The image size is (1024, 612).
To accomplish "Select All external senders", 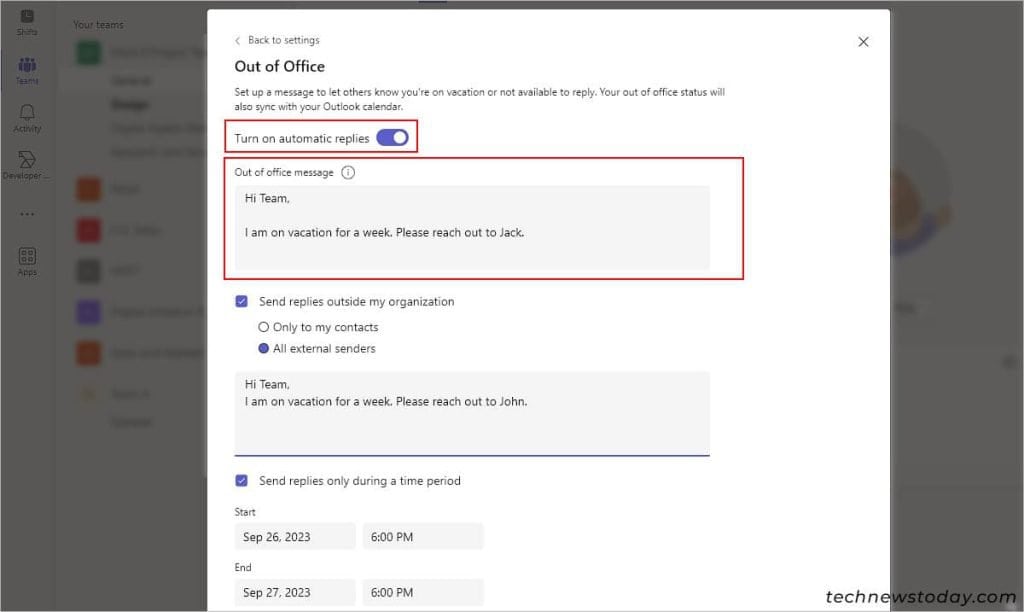I will [263, 349].
